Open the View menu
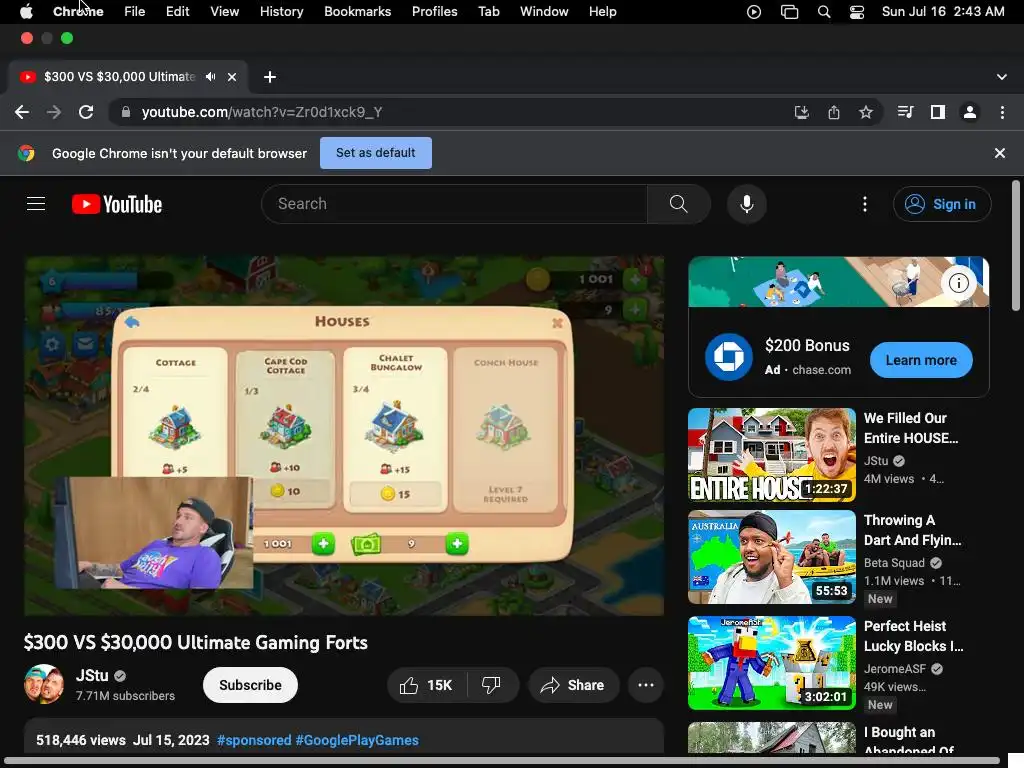This screenshot has height=768, width=1024. [224, 12]
